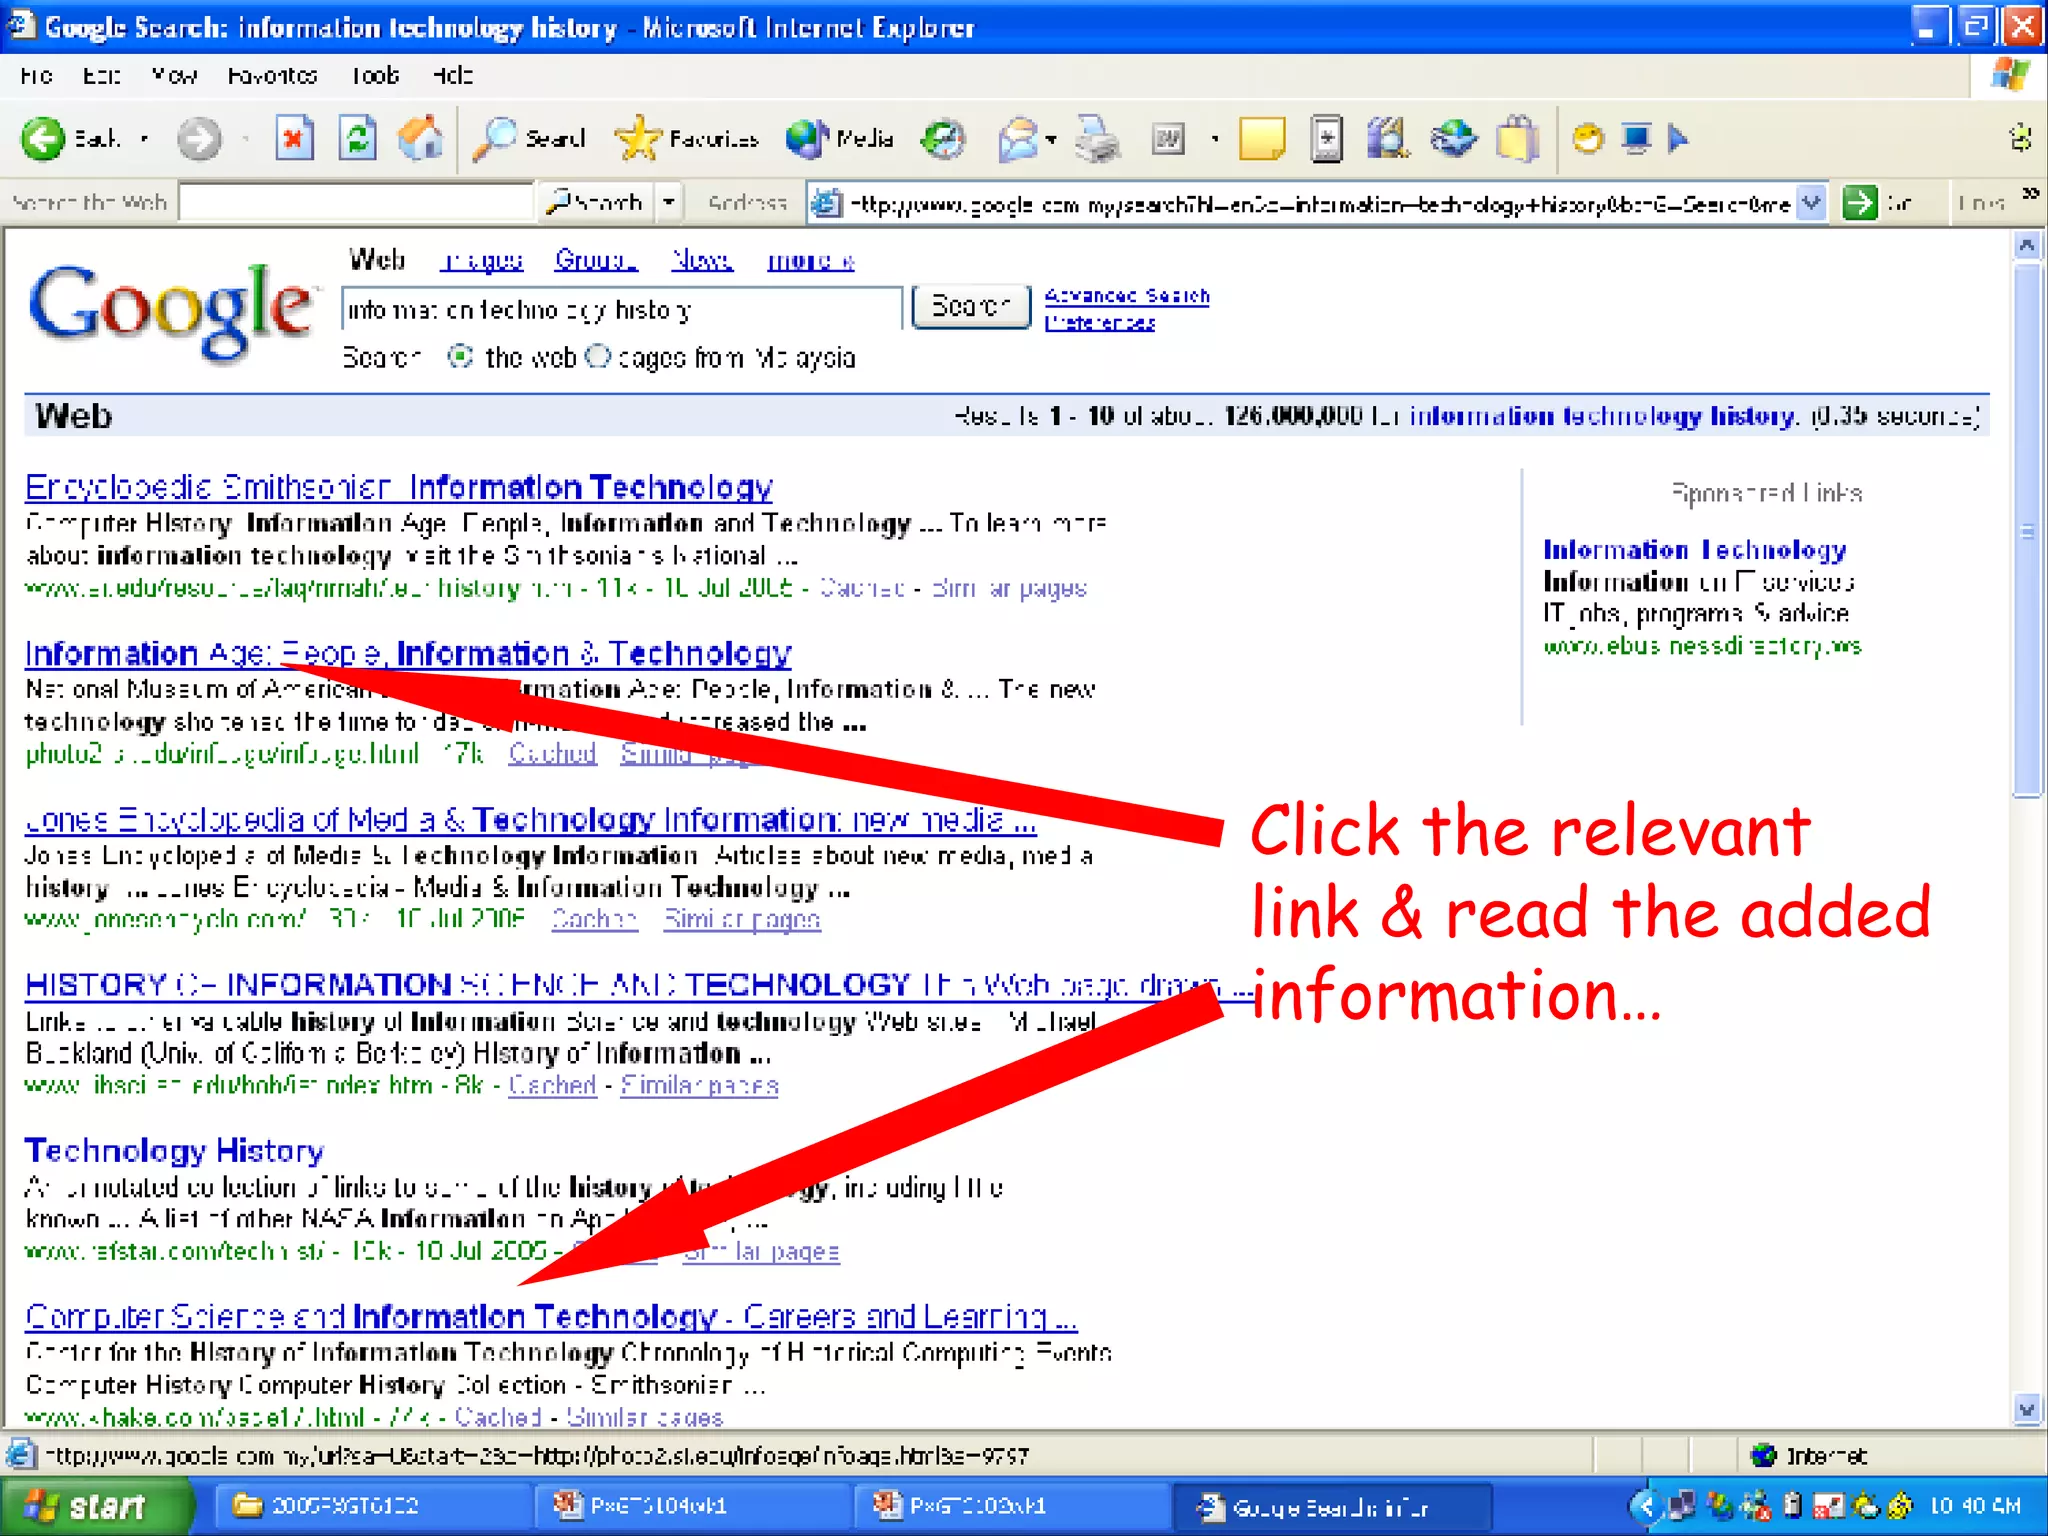Open Encyclopedia Smithsonian Information Technology result
Image resolution: width=2048 pixels, height=1536 pixels.
(399, 487)
